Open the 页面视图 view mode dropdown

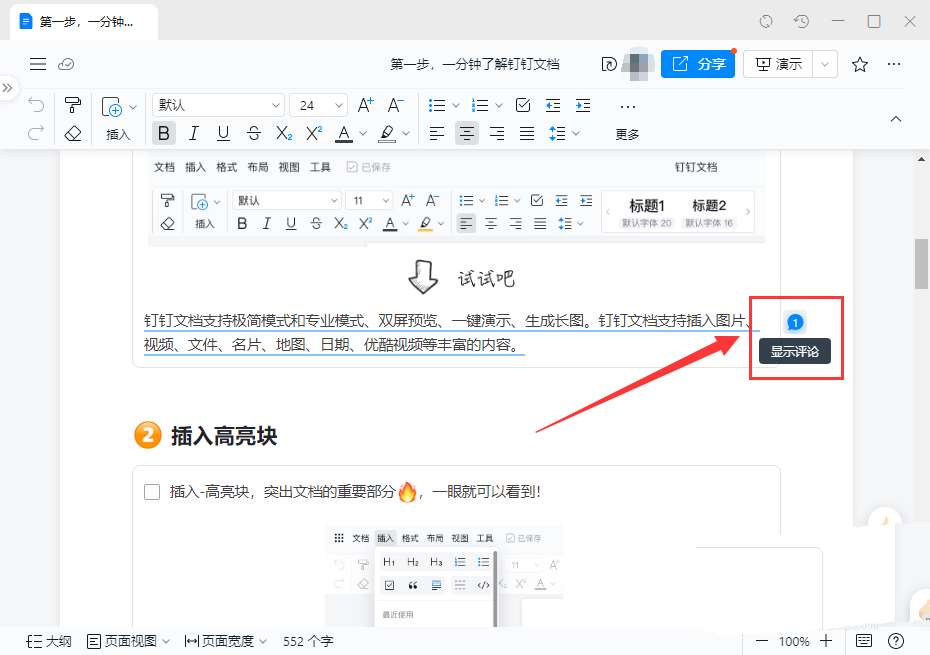pyautogui.click(x=128, y=641)
